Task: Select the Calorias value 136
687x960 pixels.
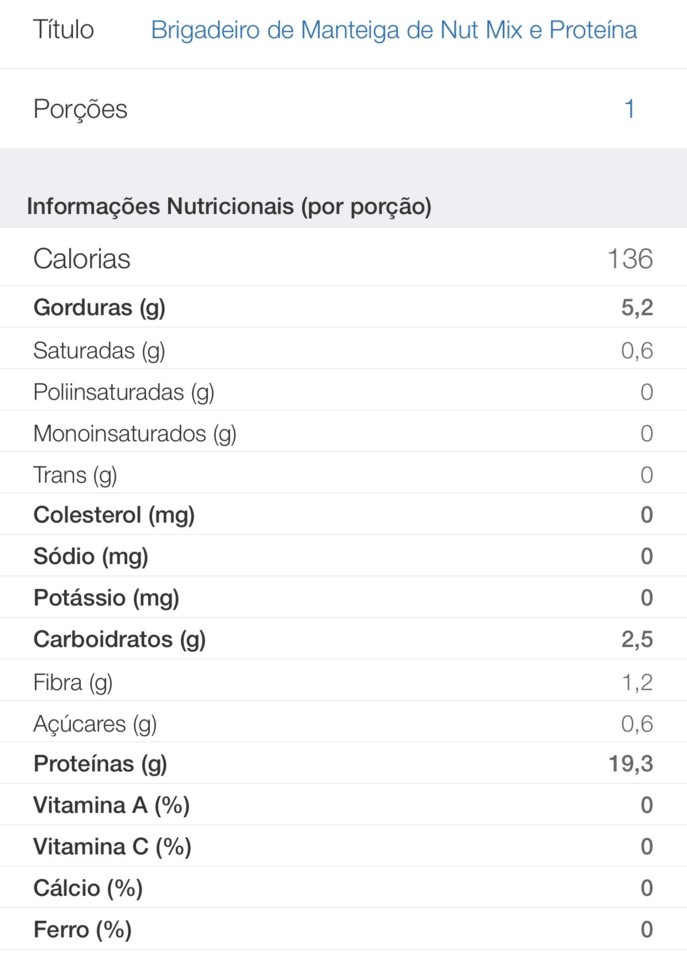Action: tap(630, 259)
